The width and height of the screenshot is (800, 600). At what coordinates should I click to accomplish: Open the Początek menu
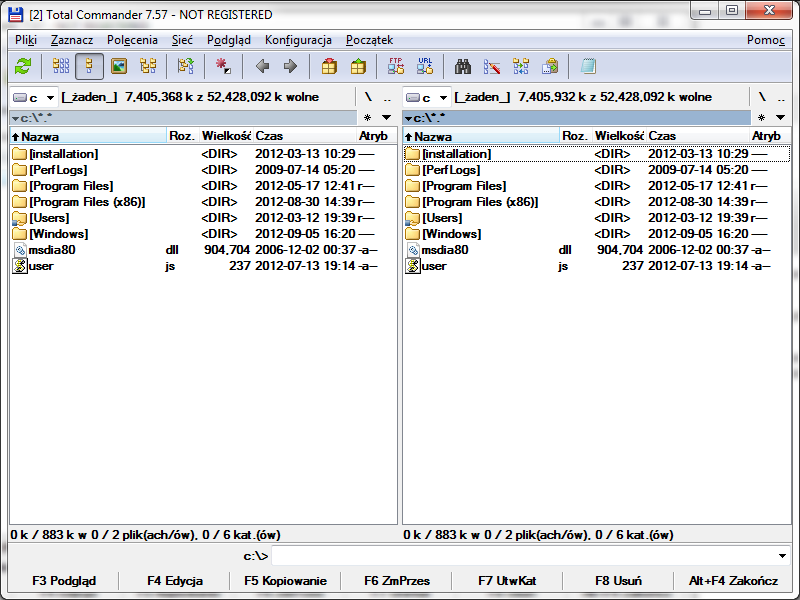point(369,40)
